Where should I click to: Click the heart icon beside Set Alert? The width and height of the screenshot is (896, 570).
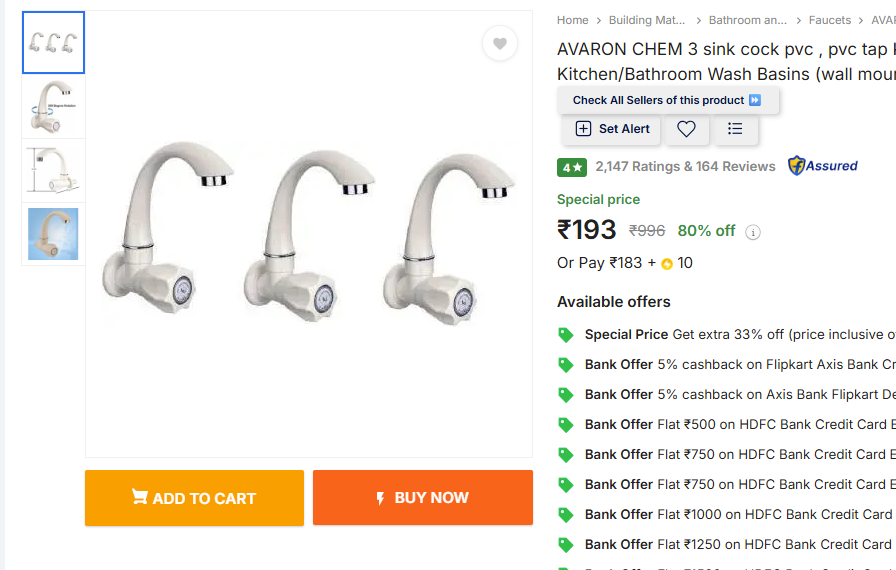686,129
